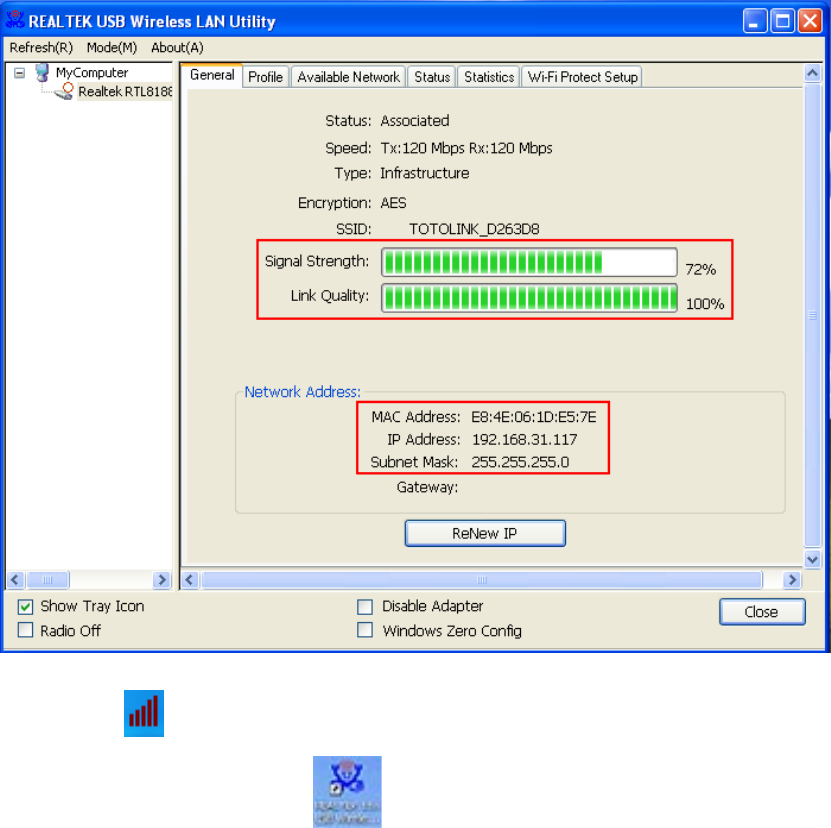Open the Status tab

(x=432, y=77)
